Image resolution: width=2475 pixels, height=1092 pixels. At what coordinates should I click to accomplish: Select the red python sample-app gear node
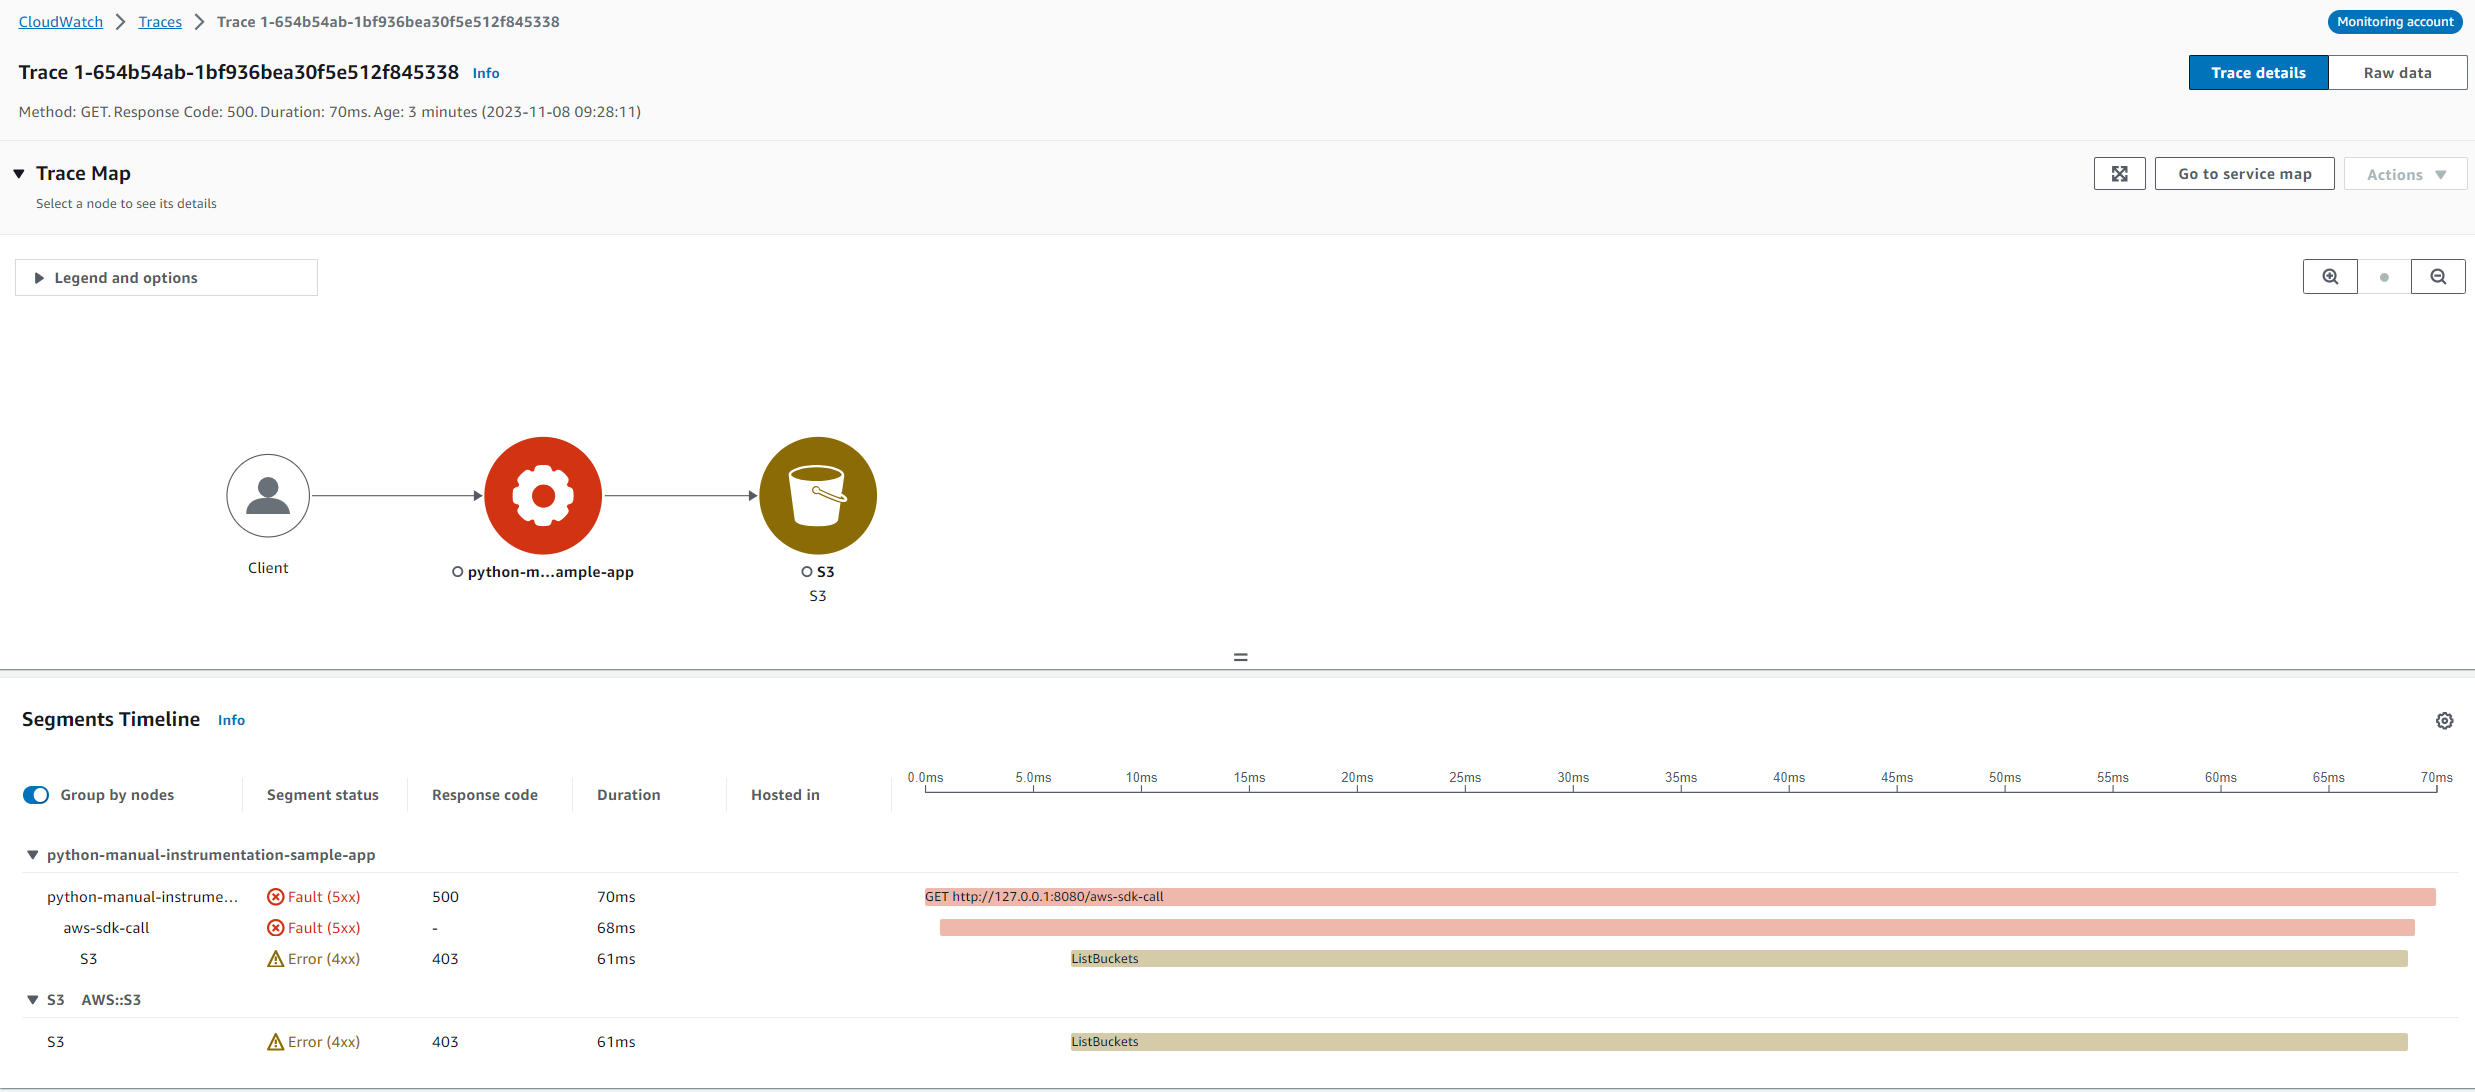click(543, 496)
